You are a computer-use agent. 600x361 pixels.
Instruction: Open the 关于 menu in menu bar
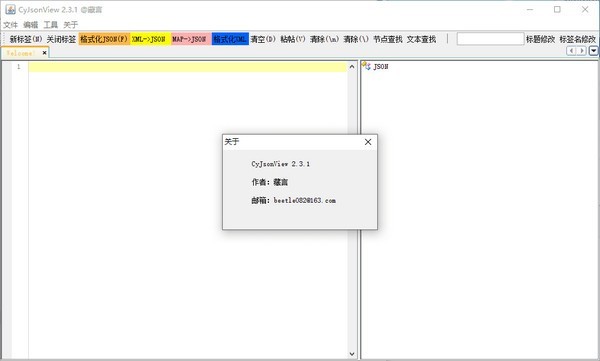[x=71, y=25]
